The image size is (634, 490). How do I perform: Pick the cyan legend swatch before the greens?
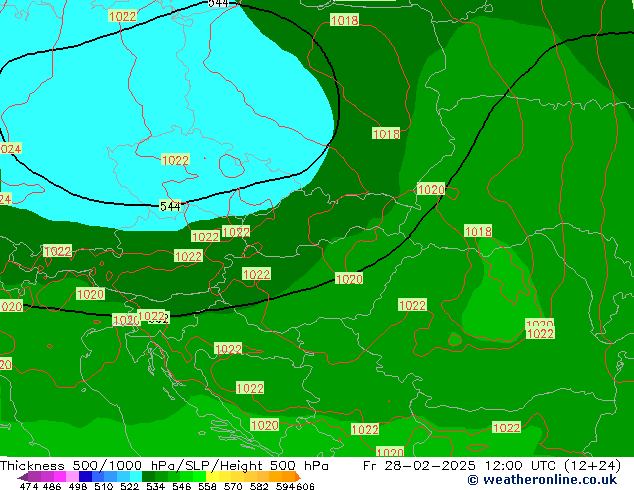[x=136, y=476]
